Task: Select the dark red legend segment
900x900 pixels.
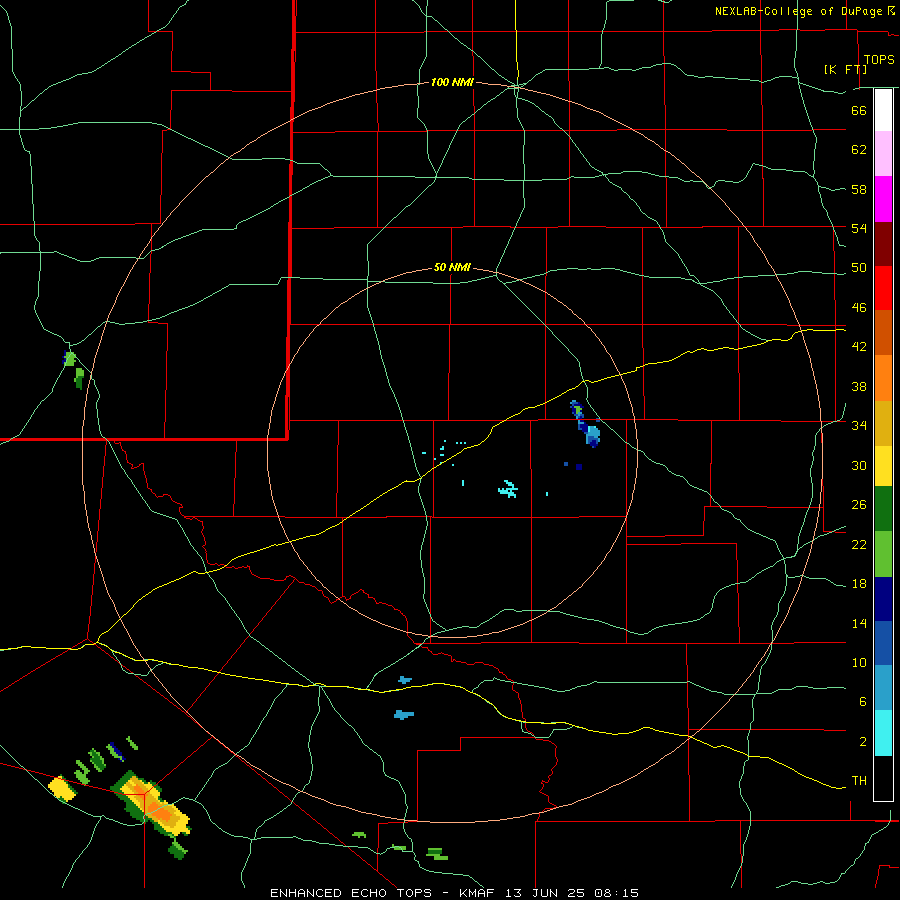Action: pos(883,244)
